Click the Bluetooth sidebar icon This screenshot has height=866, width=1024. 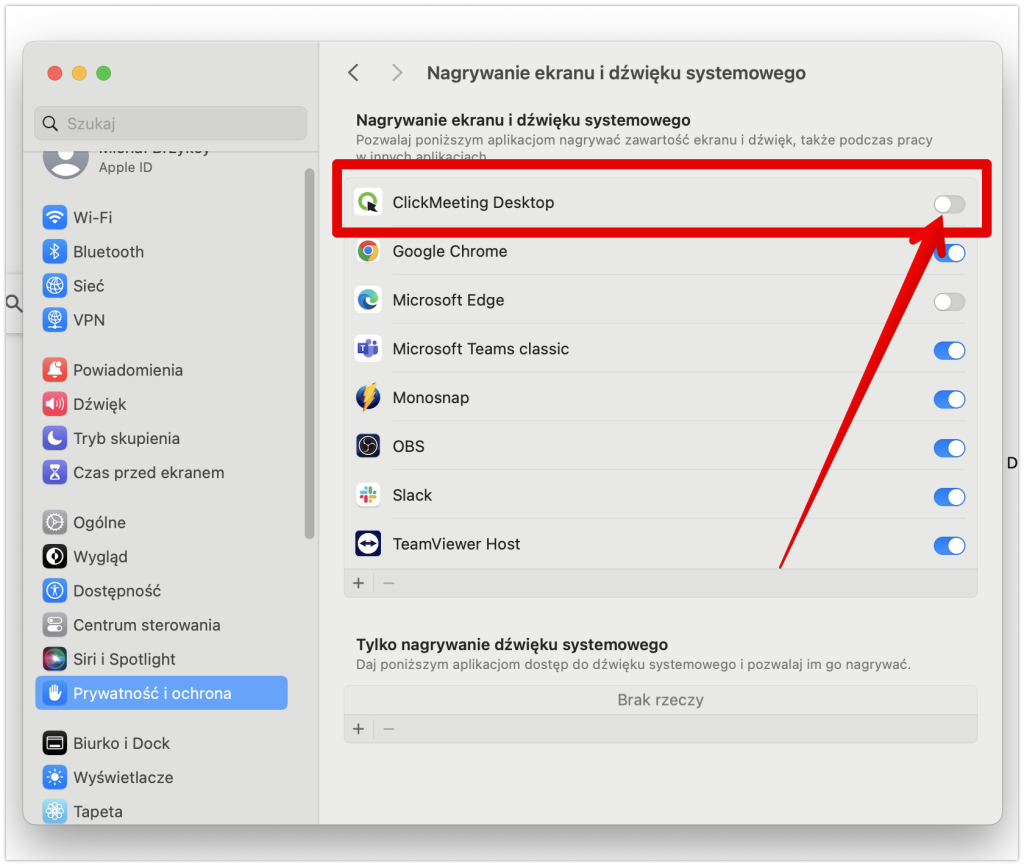55,251
